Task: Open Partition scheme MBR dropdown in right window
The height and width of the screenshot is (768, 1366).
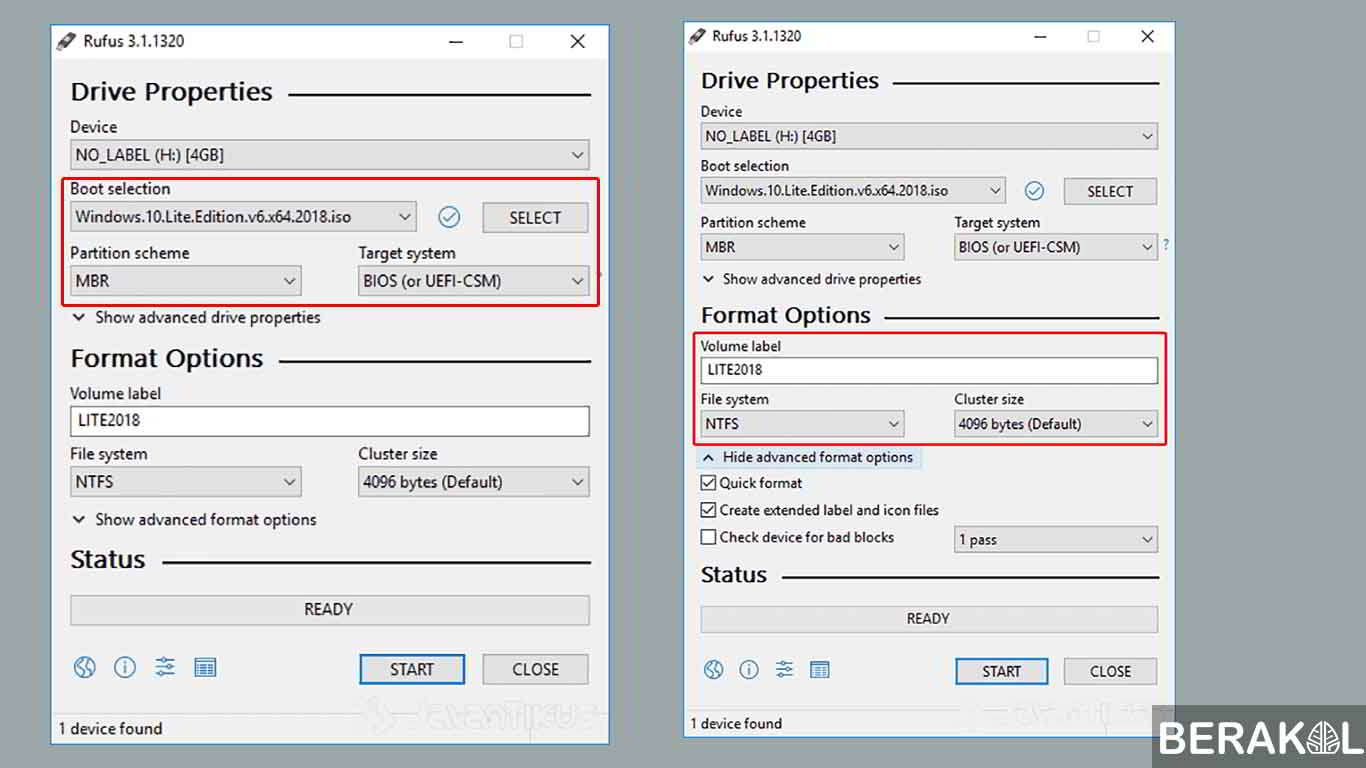Action: pyautogui.click(x=802, y=247)
